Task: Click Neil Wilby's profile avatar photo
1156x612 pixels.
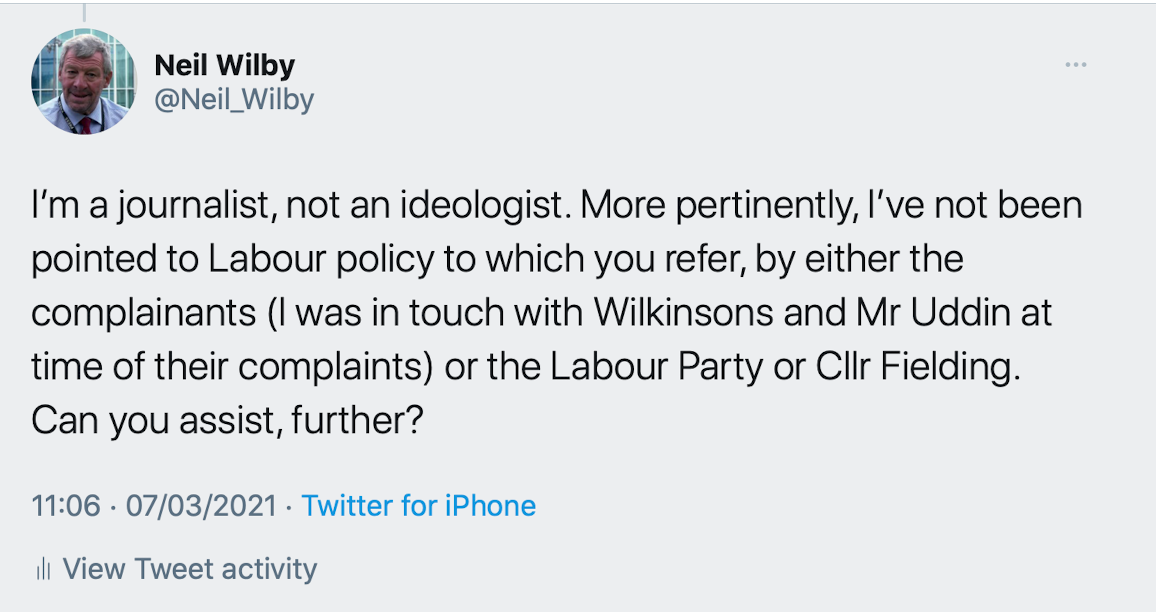Action: pos(84,81)
